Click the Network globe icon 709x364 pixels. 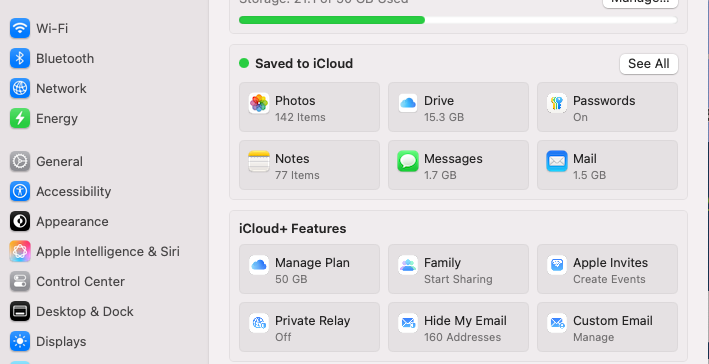[20, 88]
